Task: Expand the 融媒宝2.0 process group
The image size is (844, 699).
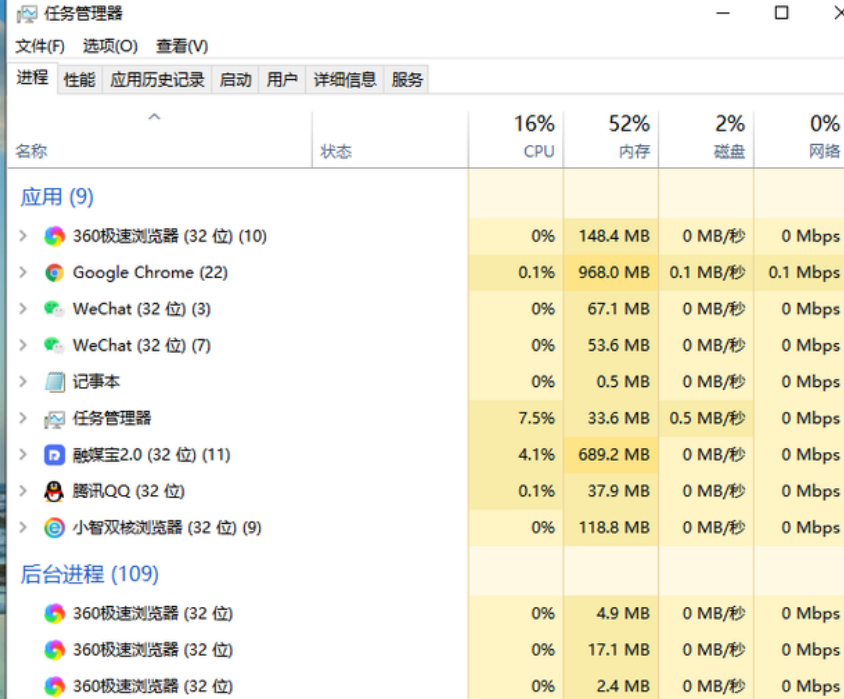Action: pyautogui.click(x=23, y=455)
